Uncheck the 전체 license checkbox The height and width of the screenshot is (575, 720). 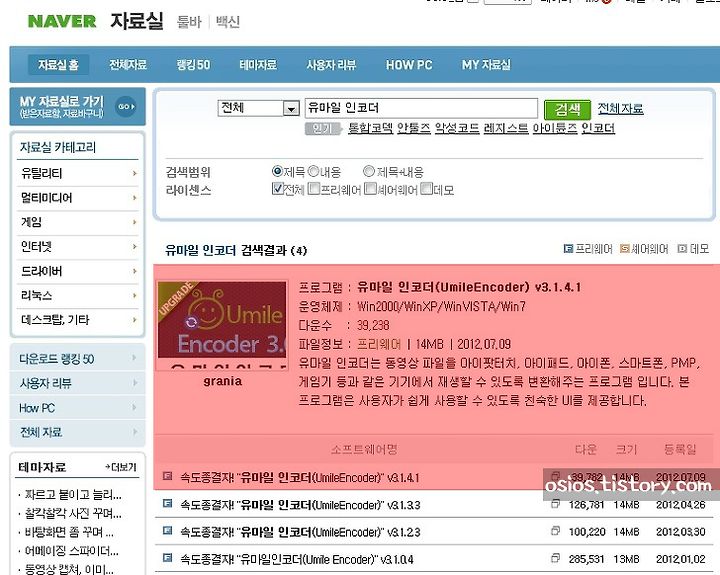[x=277, y=189]
